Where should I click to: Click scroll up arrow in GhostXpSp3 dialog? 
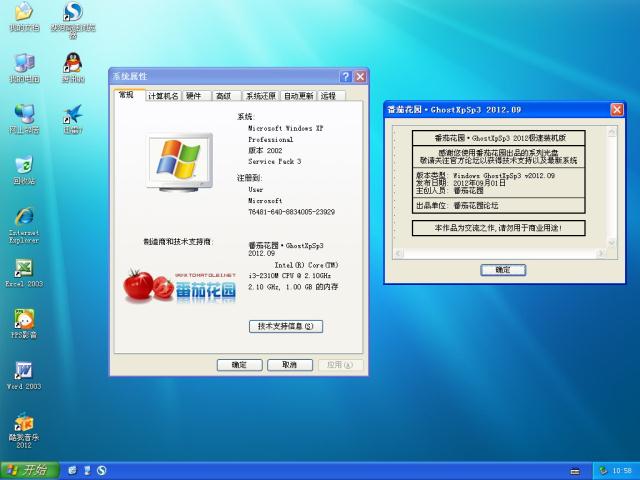click(x=611, y=131)
